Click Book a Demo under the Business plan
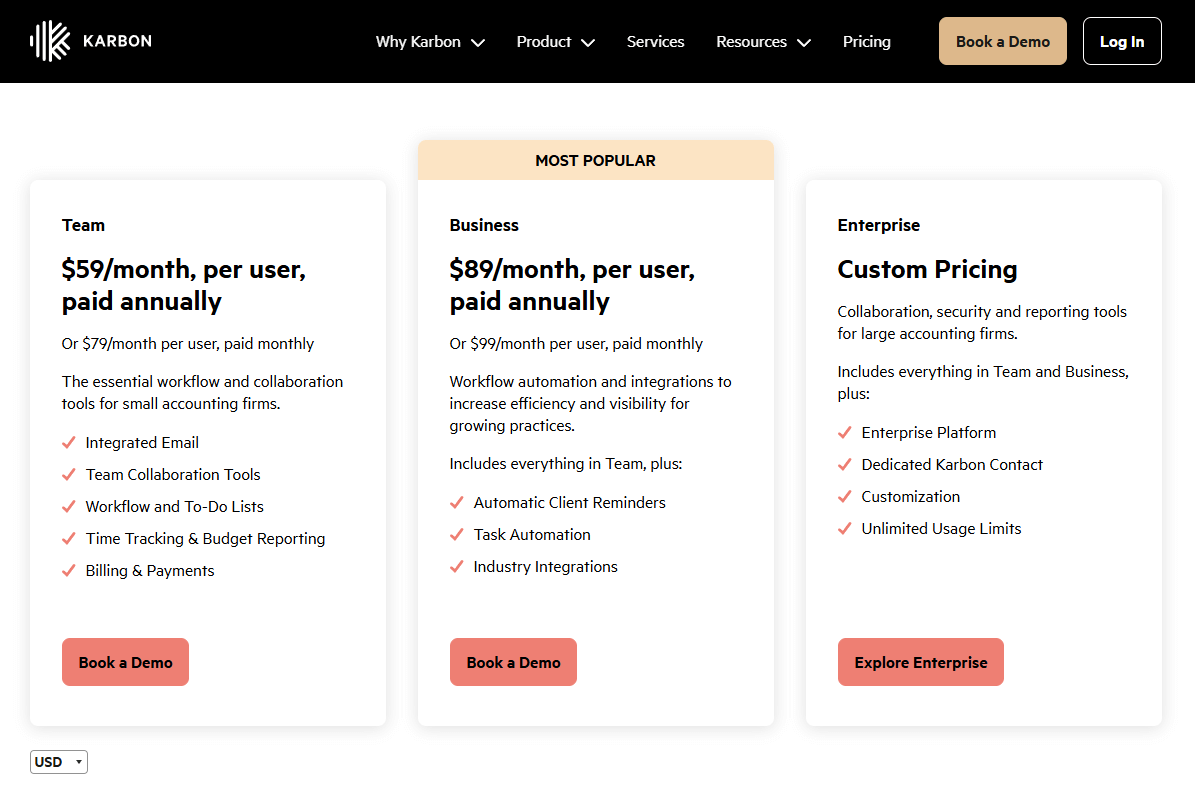Image resolution: width=1195 pixels, height=801 pixels. click(513, 661)
